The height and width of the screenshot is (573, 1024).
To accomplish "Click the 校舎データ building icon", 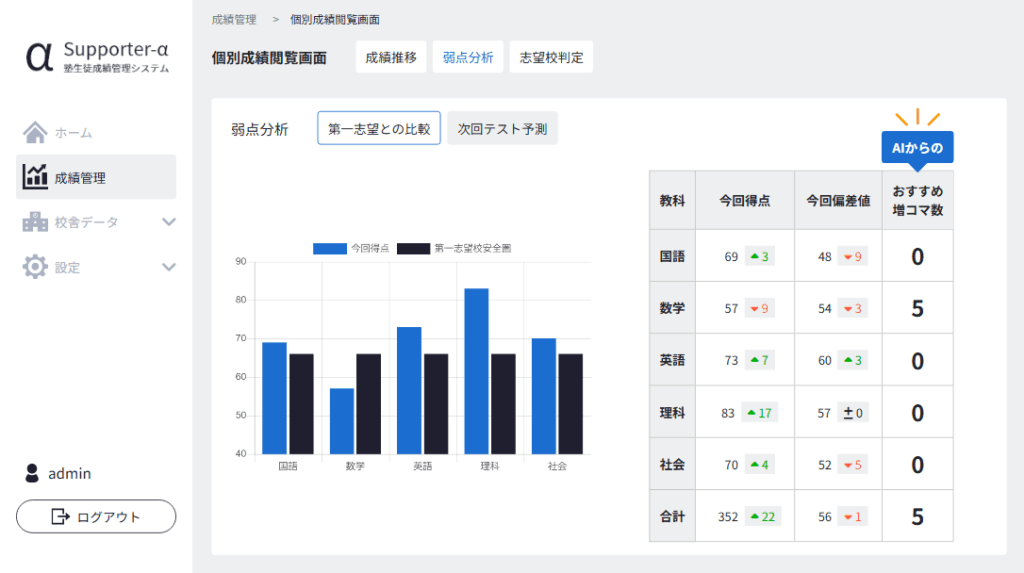I will [x=35, y=222].
